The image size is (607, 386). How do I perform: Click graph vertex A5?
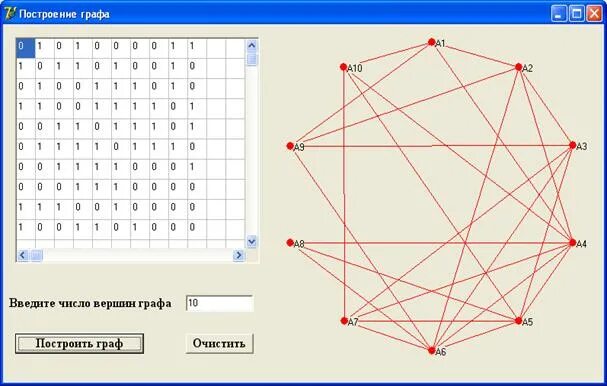point(519,321)
